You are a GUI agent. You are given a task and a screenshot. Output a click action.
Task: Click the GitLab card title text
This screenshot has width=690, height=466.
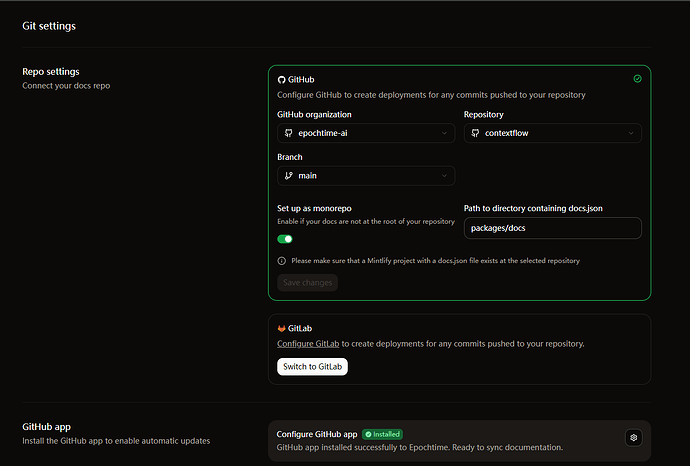coord(300,328)
